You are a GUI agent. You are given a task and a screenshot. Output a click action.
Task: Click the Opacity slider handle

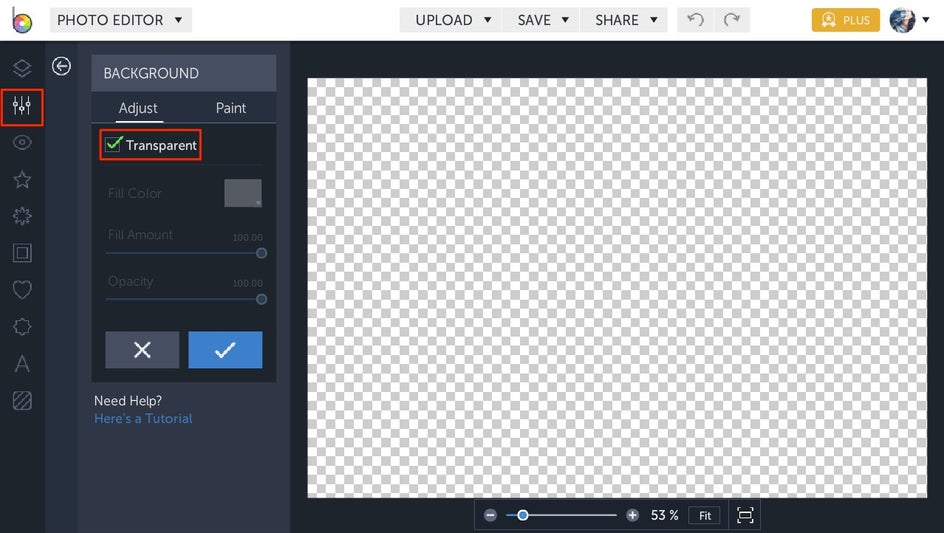(x=261, y=299)
